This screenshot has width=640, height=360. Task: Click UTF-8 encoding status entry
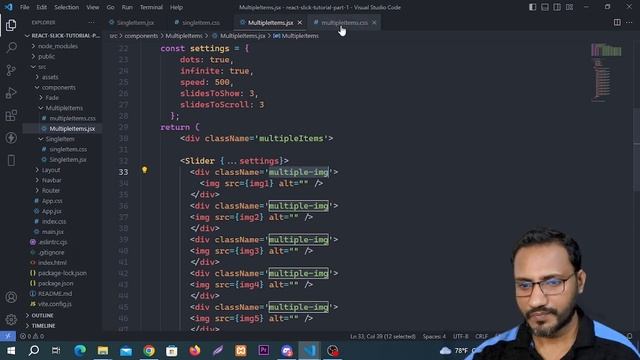tap(460, 336)
